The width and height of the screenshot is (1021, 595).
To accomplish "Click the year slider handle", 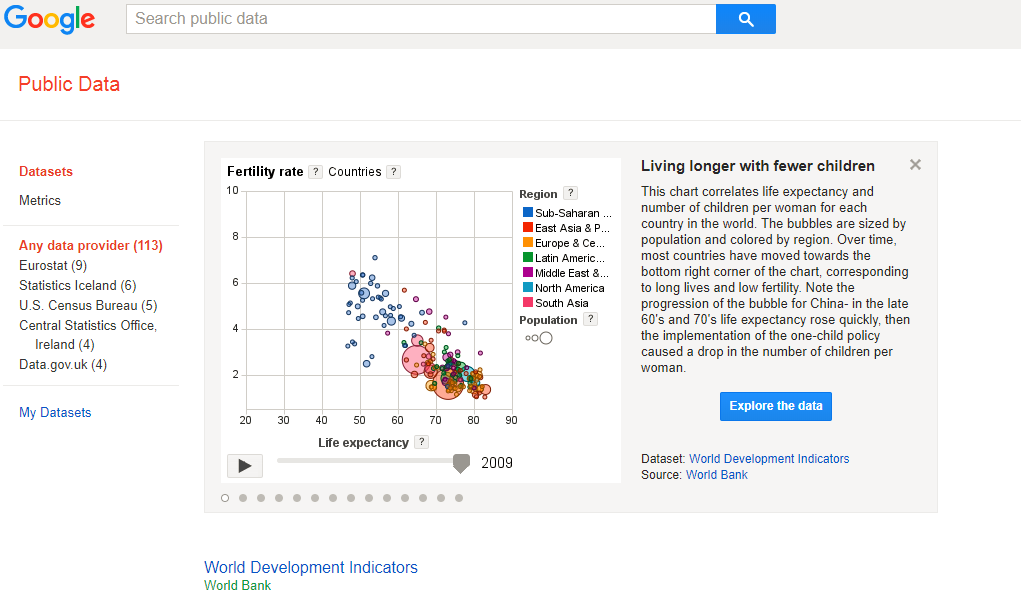I will pos(461,464).
